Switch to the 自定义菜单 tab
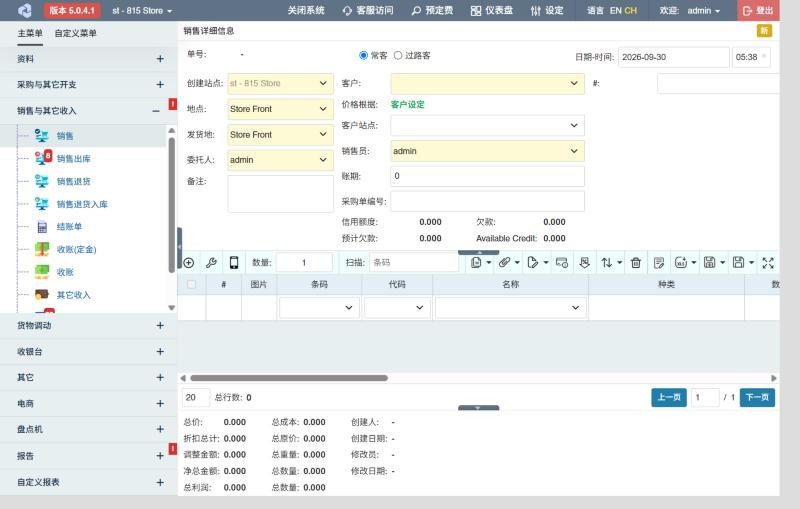Image resolution: width=800 pixels, height=509 pixels. click(x=76, y=33)
